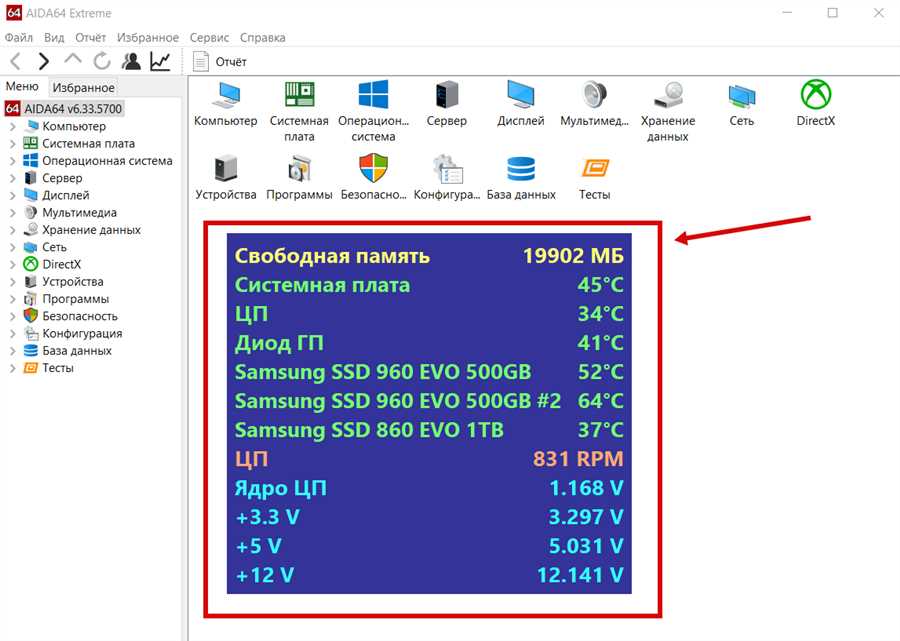
Task: Open the Конфигурация icon in the main panel
Action: tap(447, 177)
